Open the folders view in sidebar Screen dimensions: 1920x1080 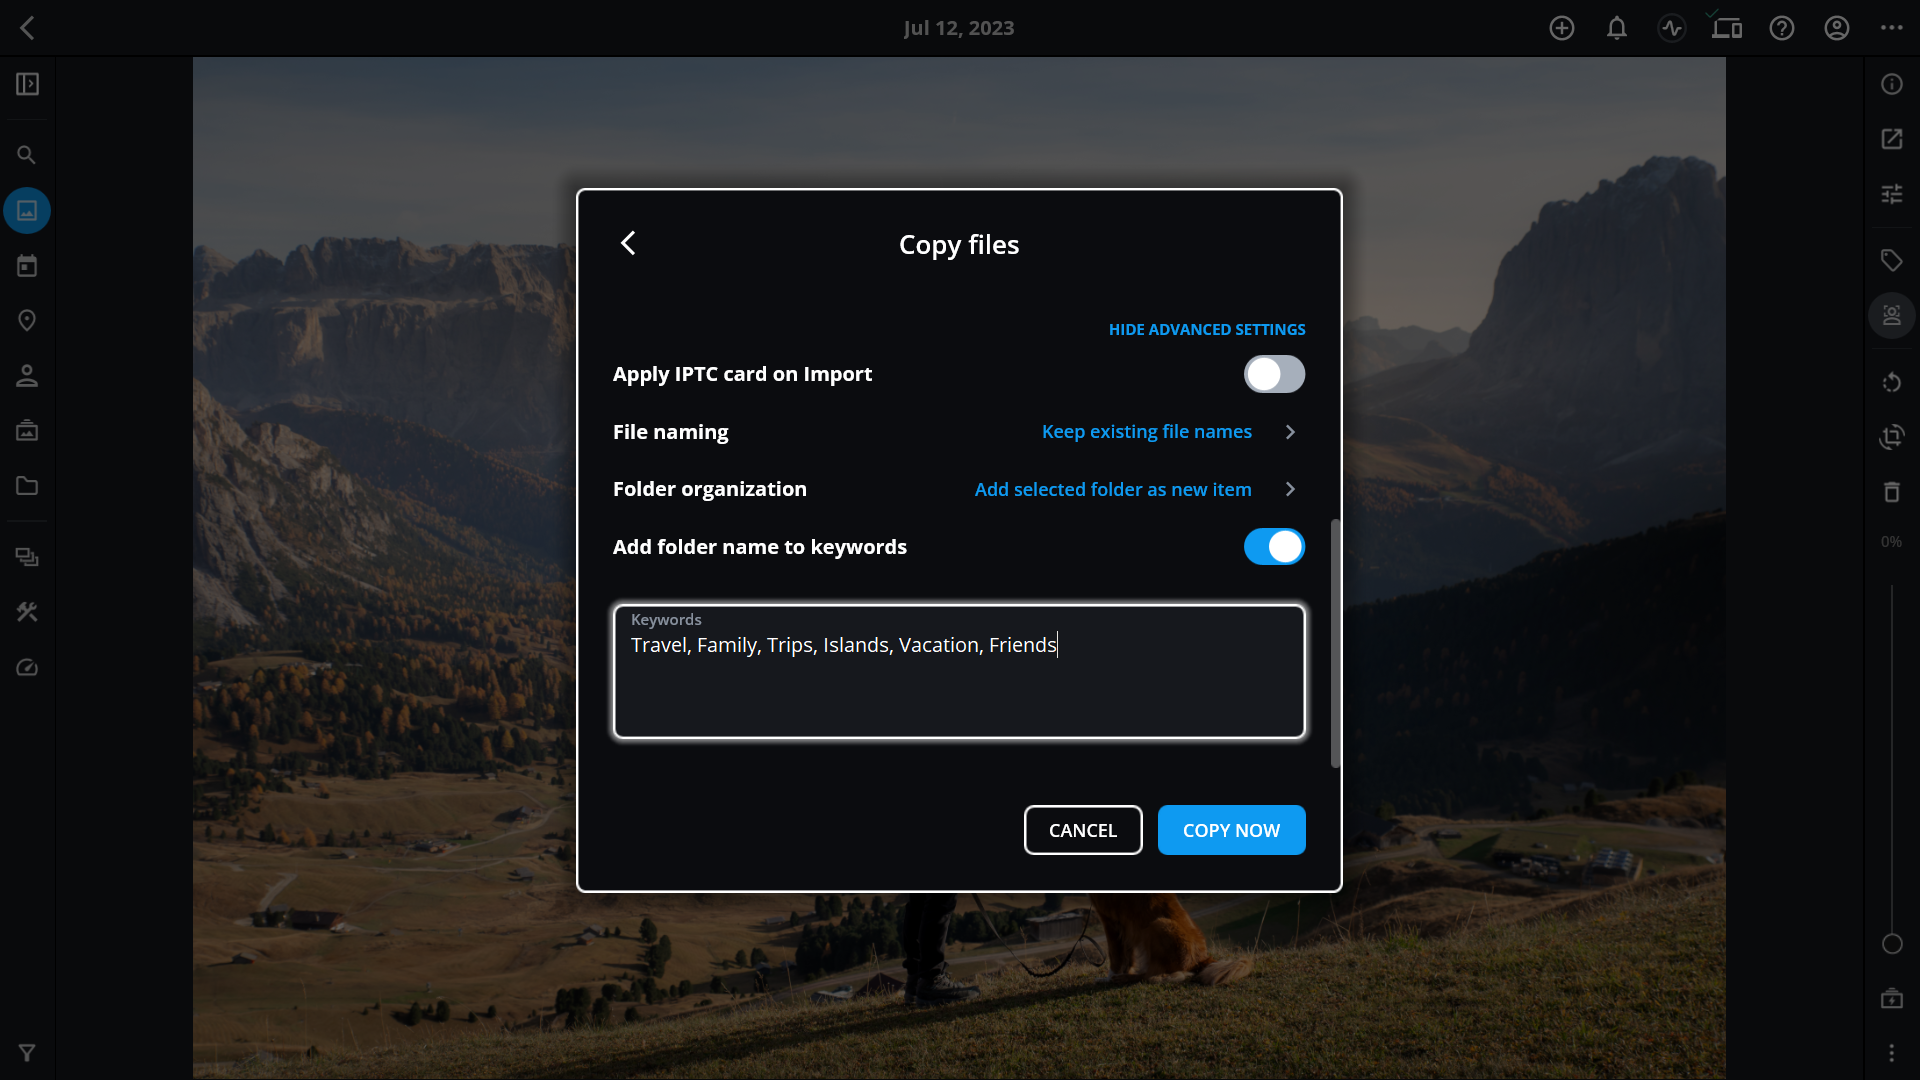(27, 487)
